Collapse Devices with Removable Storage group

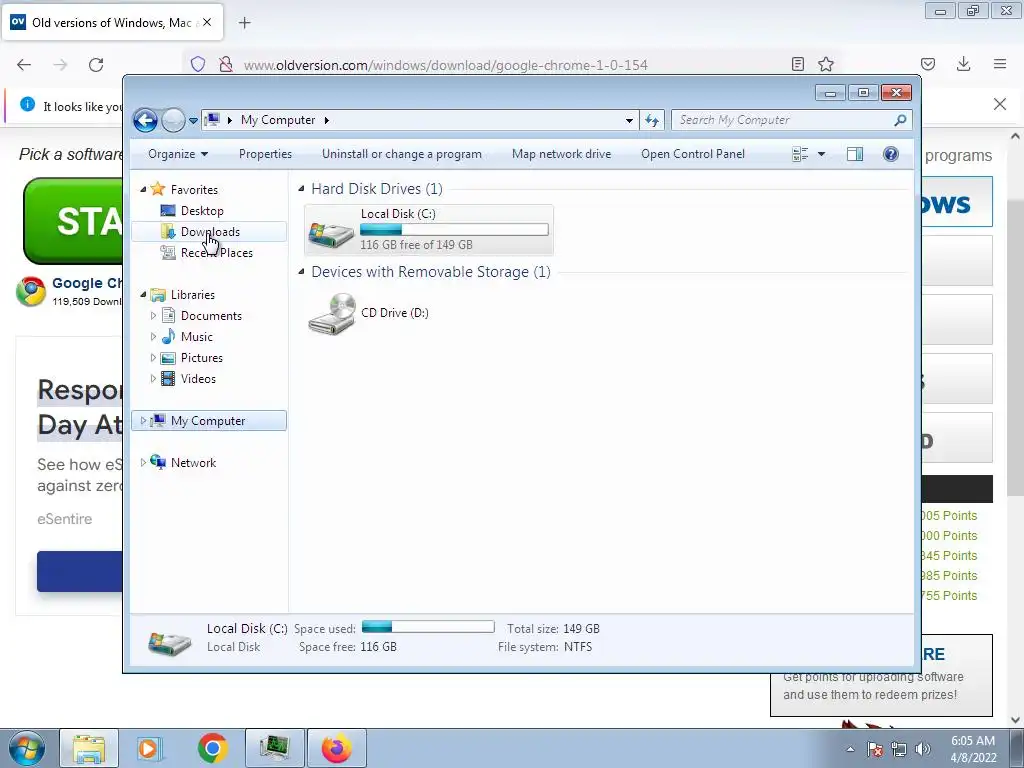point(301,272)
